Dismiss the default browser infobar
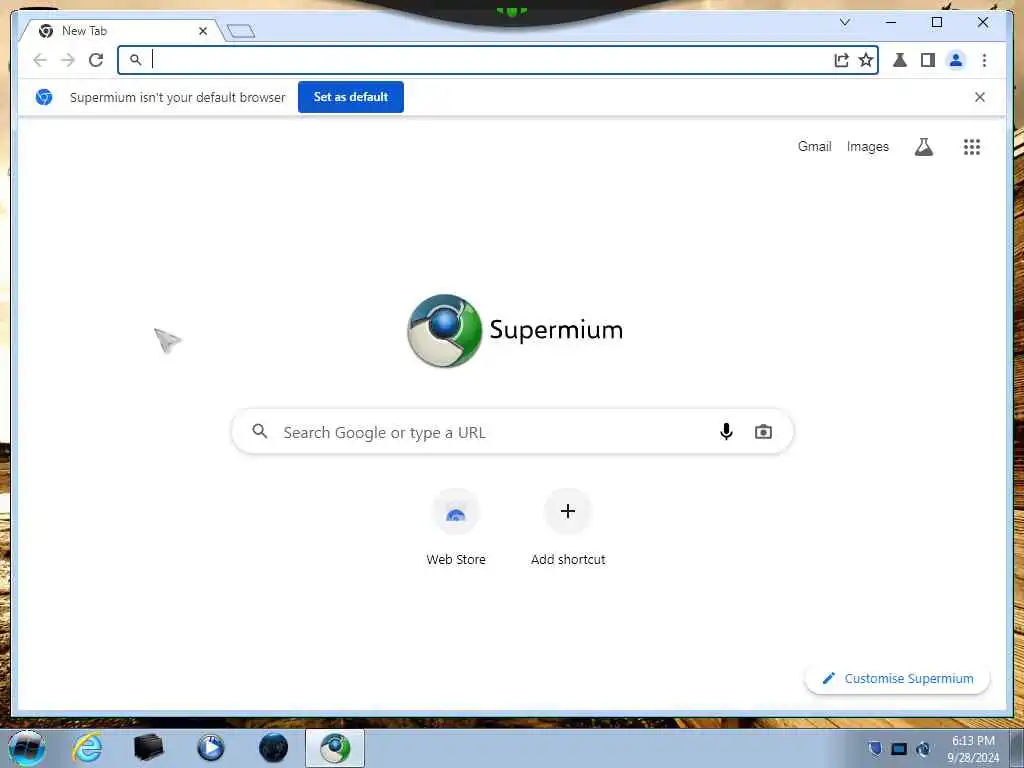1024x768 pixels. point(980,97)
